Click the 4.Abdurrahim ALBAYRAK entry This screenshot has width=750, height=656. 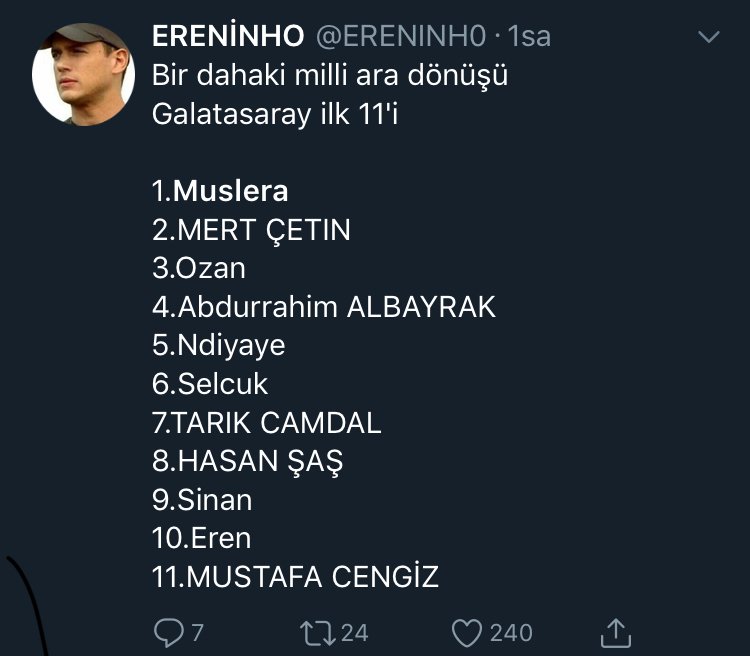point(324,307)
